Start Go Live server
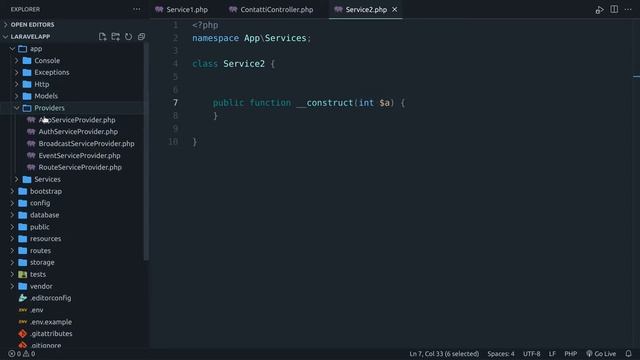Viewport: 640px width, 360px height. pyautogui.click(x=601, y=354)
